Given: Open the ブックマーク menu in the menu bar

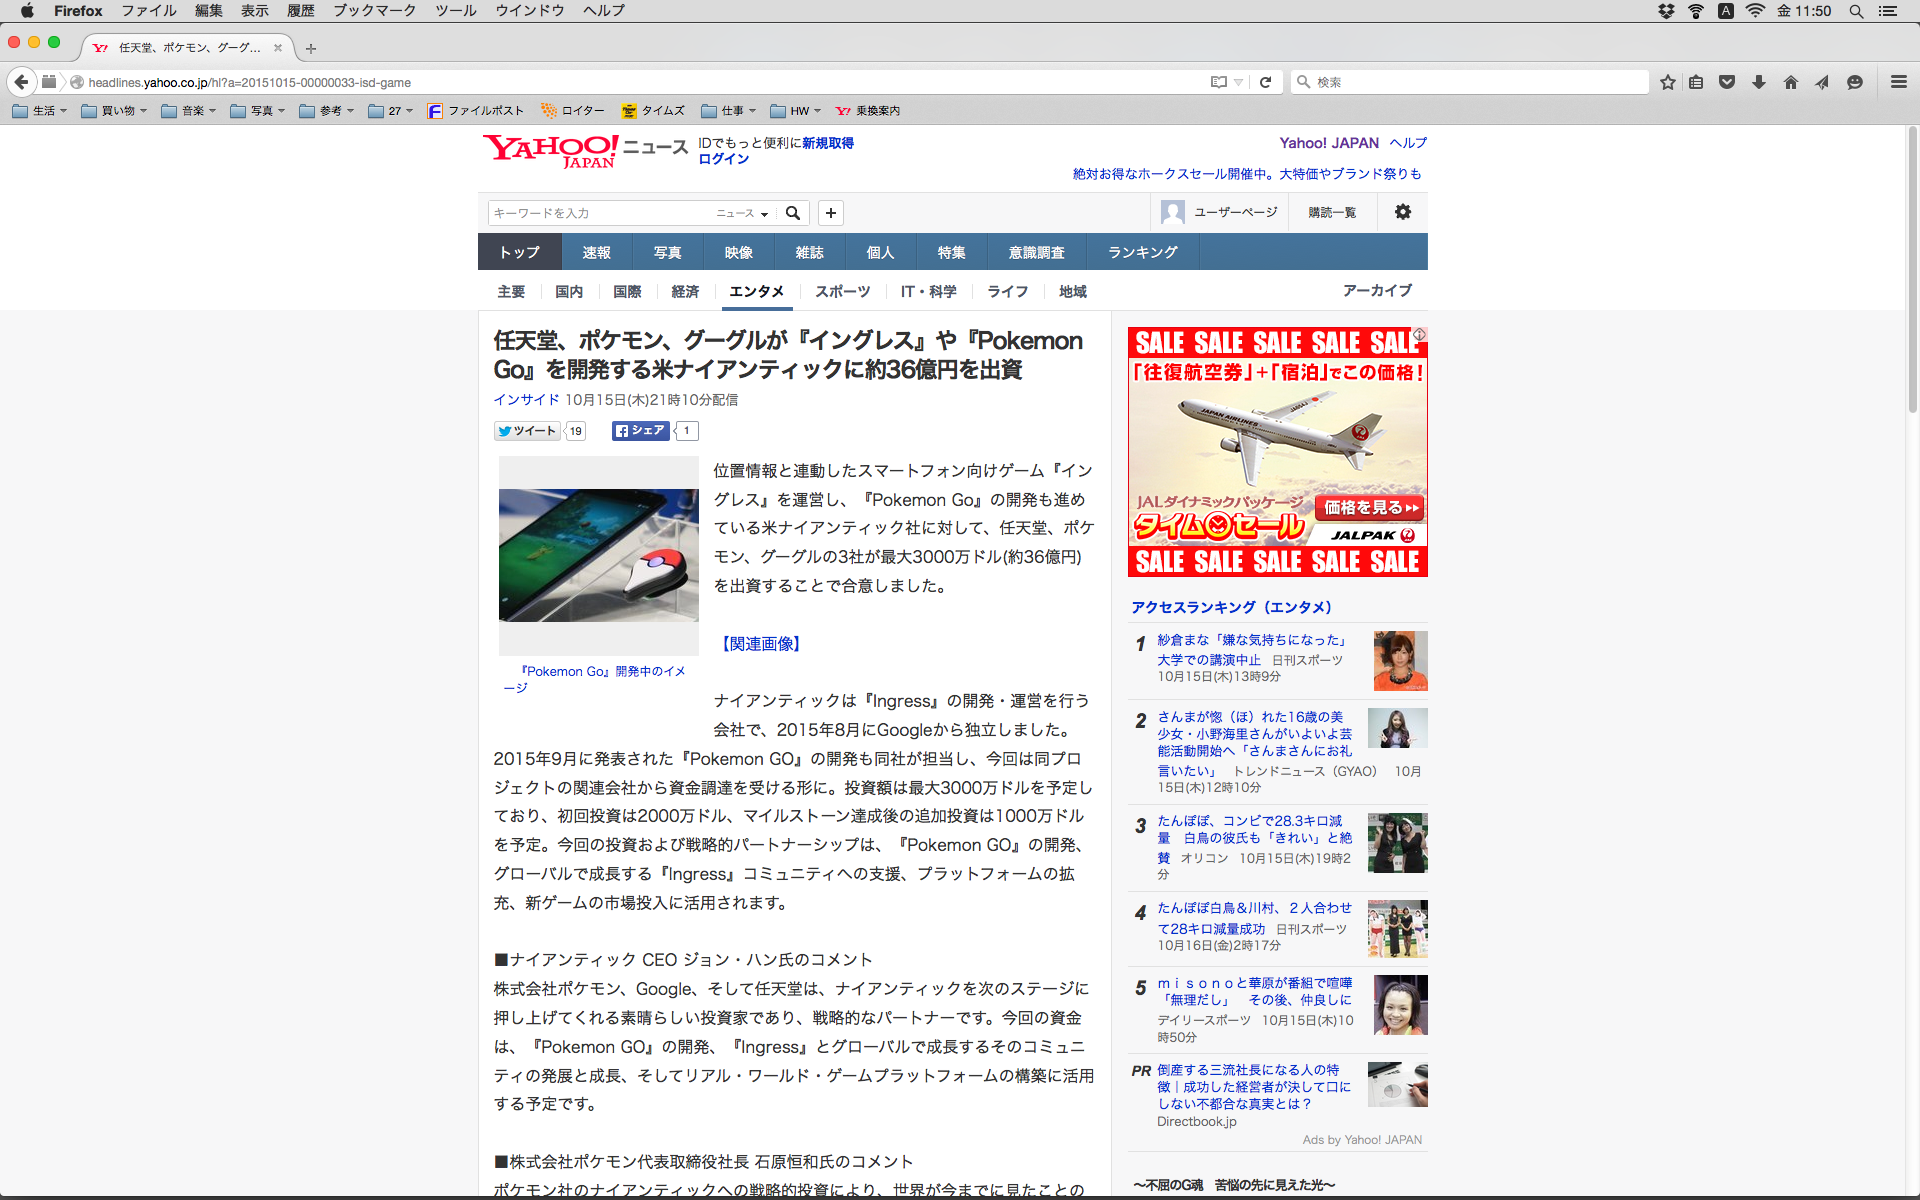Looking at the screenshot, I should (x=374, y=11).
